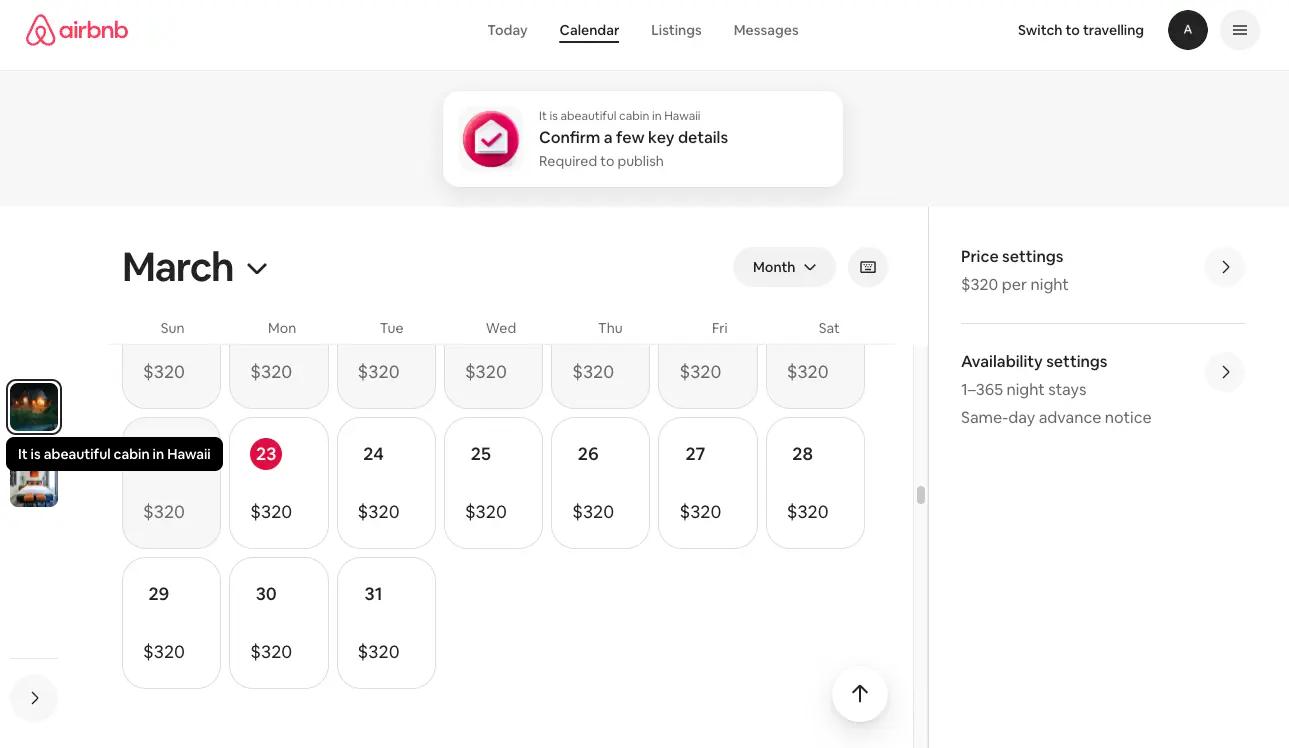Click Switch to travelling

point(1080,30)
